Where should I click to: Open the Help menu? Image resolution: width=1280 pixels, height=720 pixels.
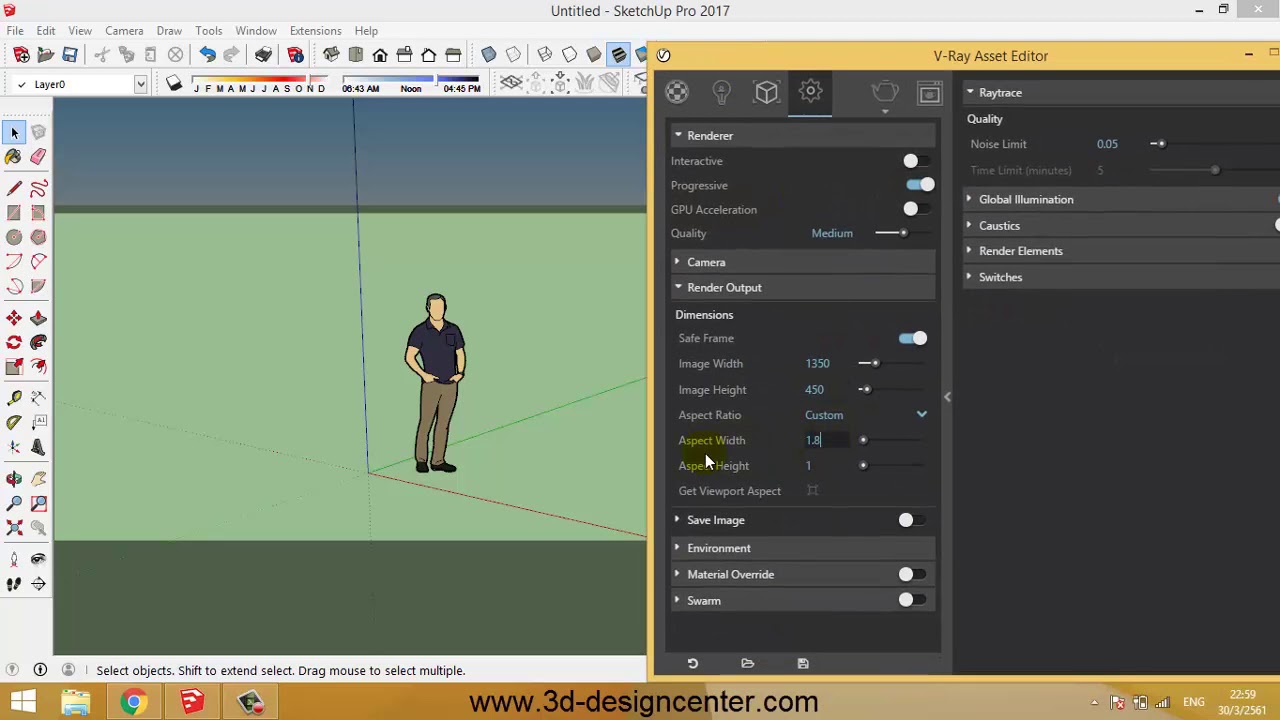(366, 31)
